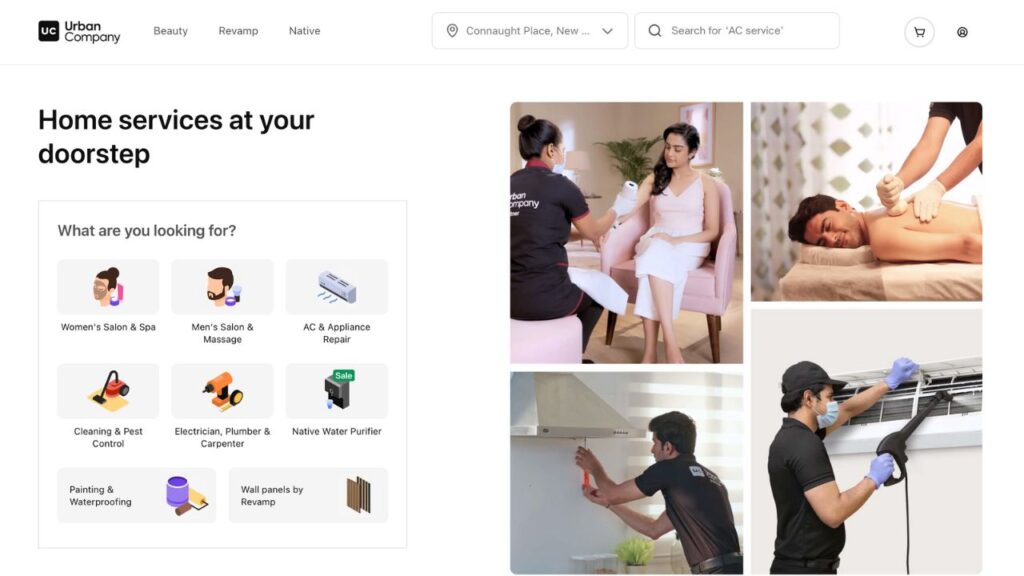
Task: Open the Revamp menu item
Action: [238, 31]
